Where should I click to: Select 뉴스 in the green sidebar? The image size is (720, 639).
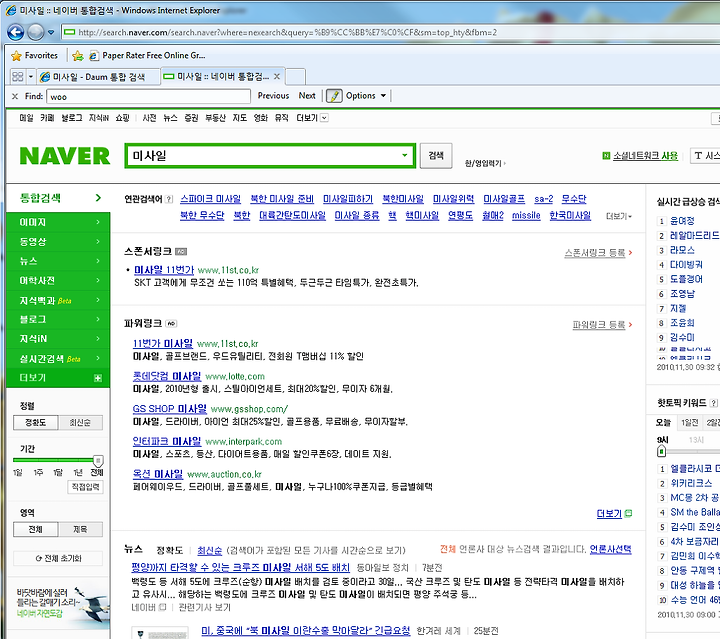coord(59,261)
